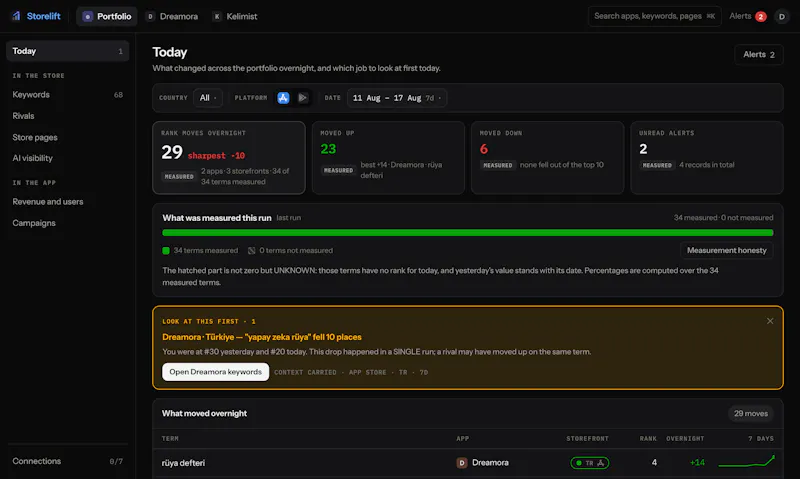Click the Measurement honesty button
800x479 pixels.
point(727,250)
